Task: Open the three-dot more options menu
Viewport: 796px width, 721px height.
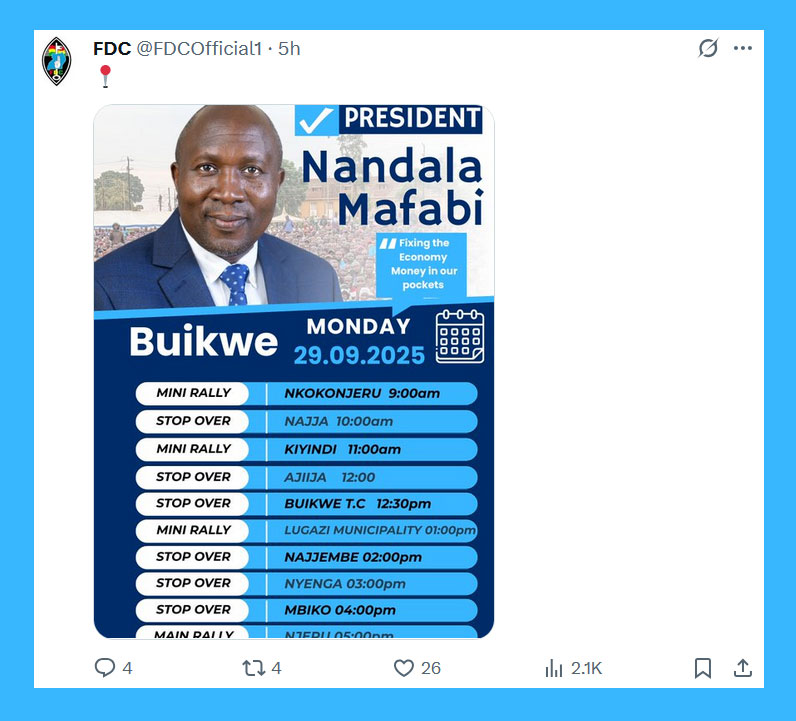Action: coord(743,48)
